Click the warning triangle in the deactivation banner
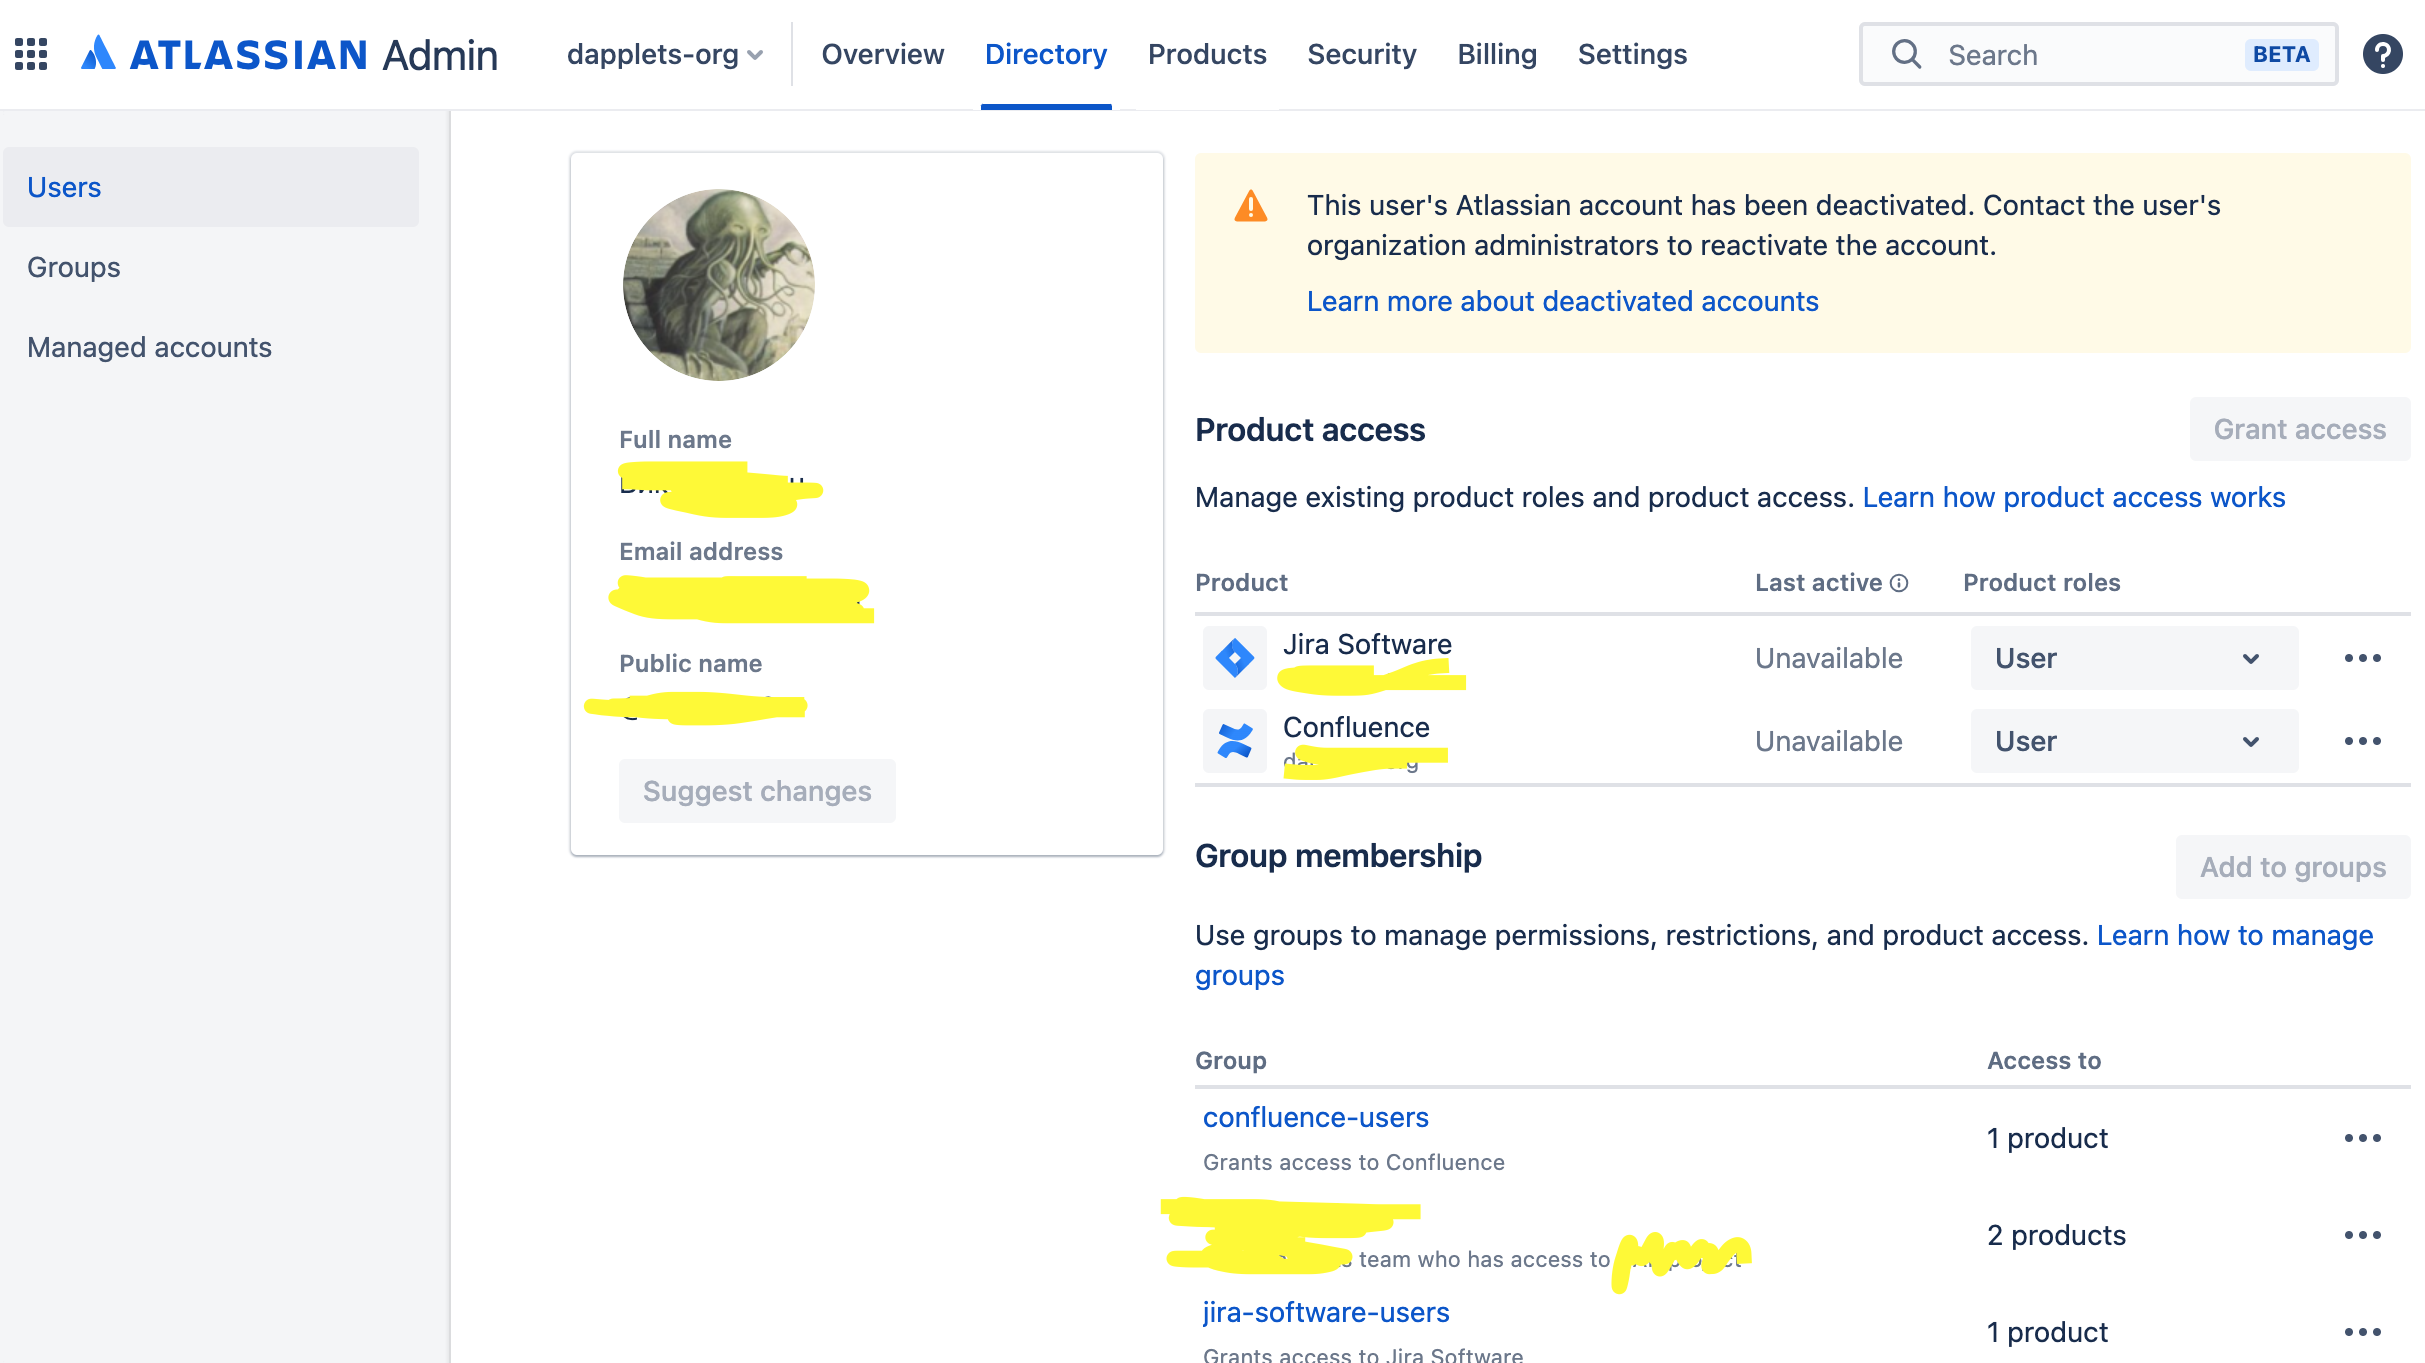Image resolution: width=2425 pixels, height=1363 pixels. (1249, 205)
